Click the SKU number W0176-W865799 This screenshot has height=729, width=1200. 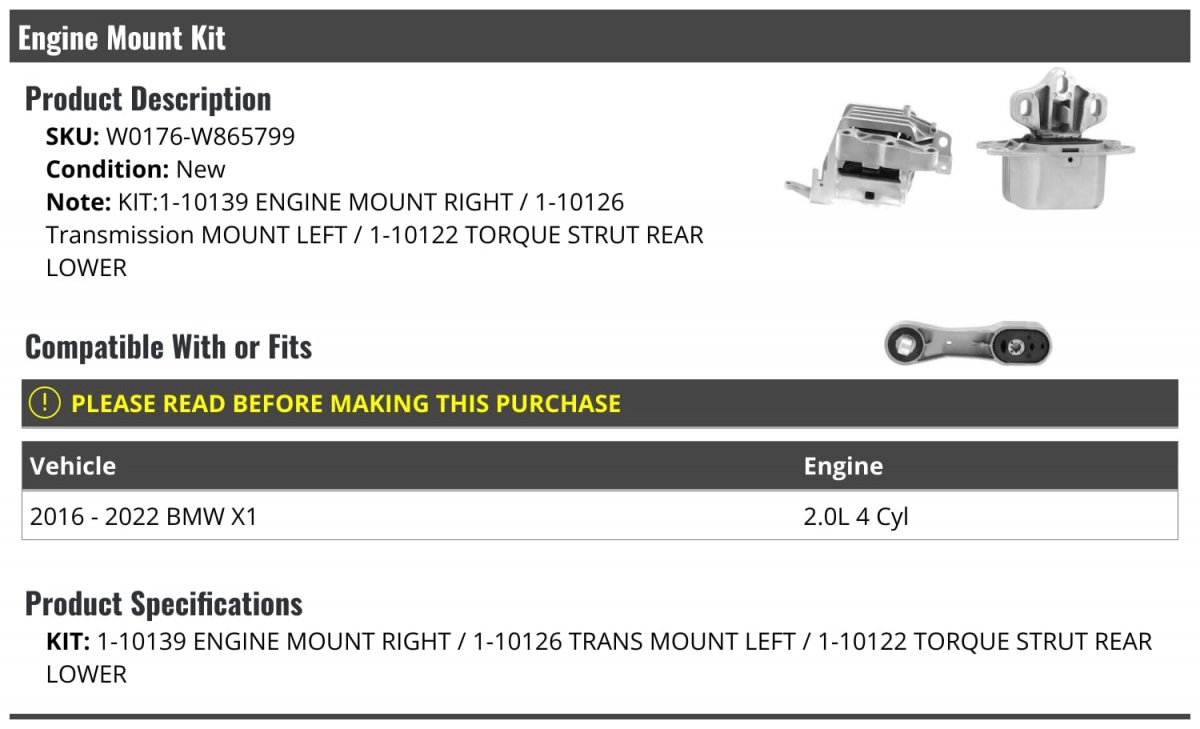coord(201,137)
